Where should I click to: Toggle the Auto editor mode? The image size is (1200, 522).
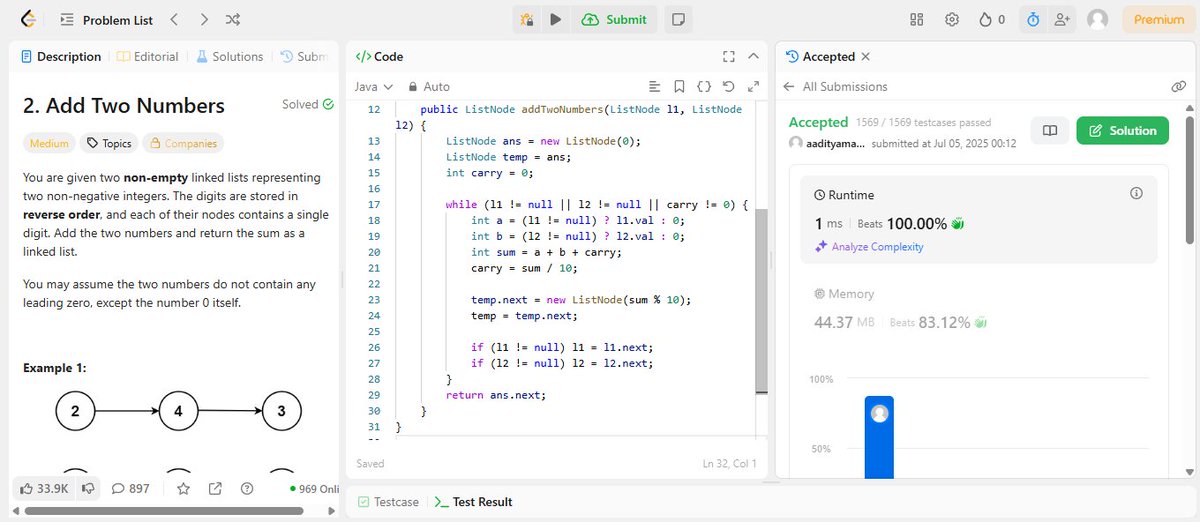click(x=429, y=87)
